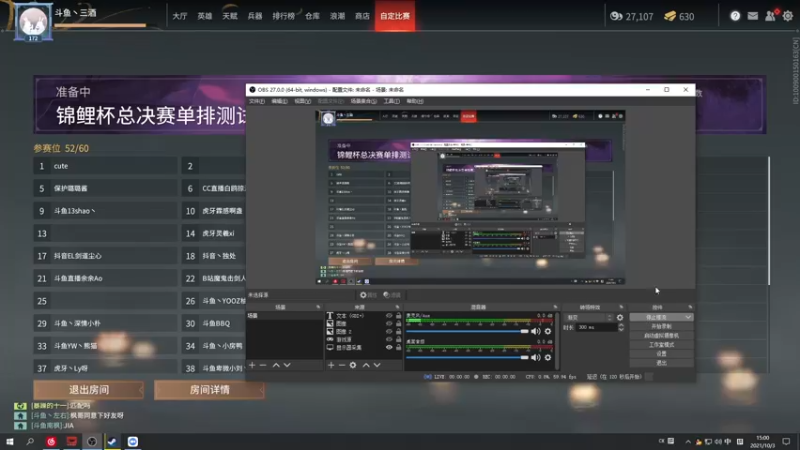Select participant slot 1 'cute'
800x450 pixels.
106,166
